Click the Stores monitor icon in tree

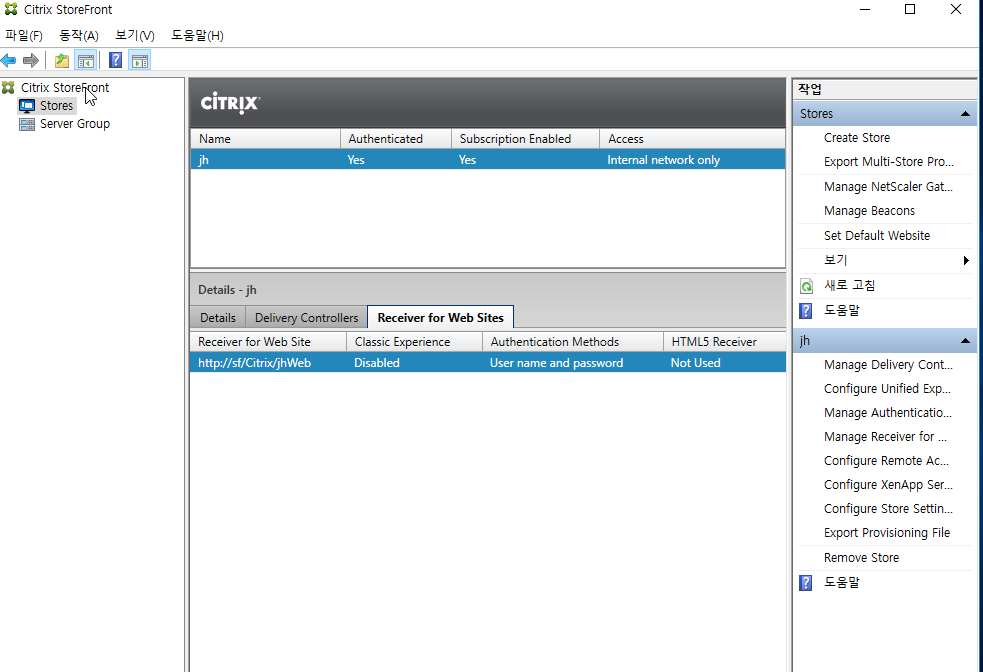(27, 105)
